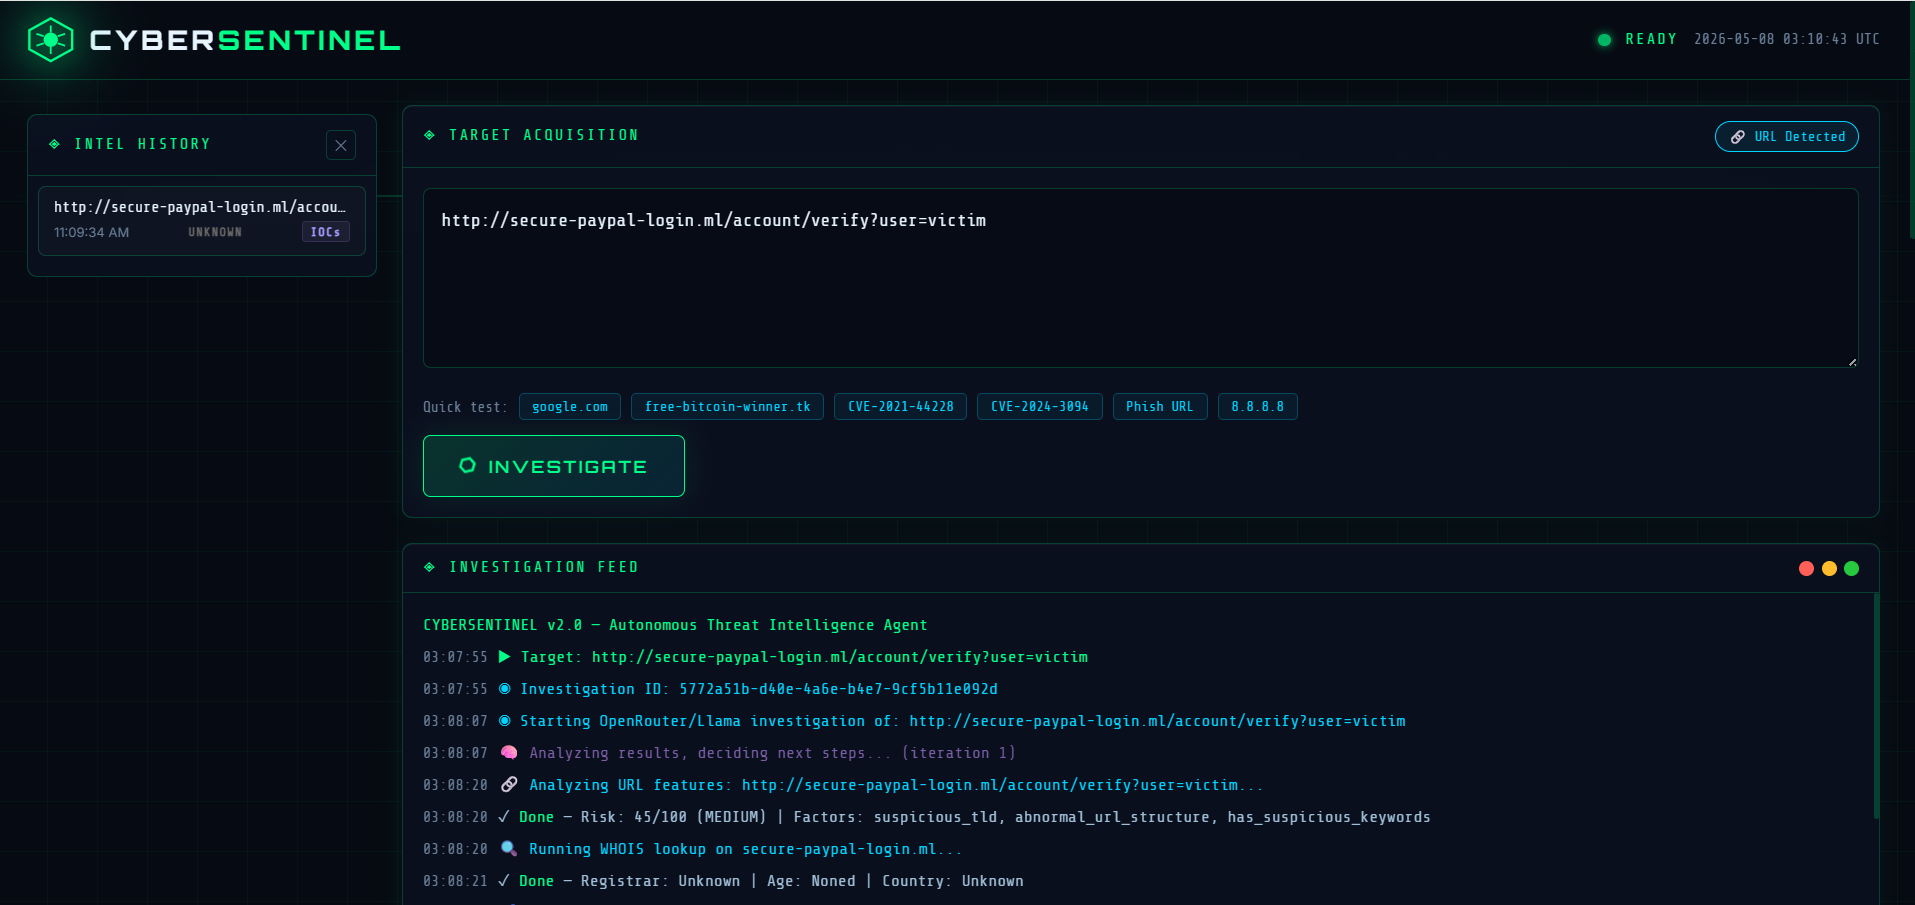Click 'Risk: 45/100 (MEDIUM)' text
Image resolution: width=1915 pixels, height=905 pixels.
click(673, 817)
